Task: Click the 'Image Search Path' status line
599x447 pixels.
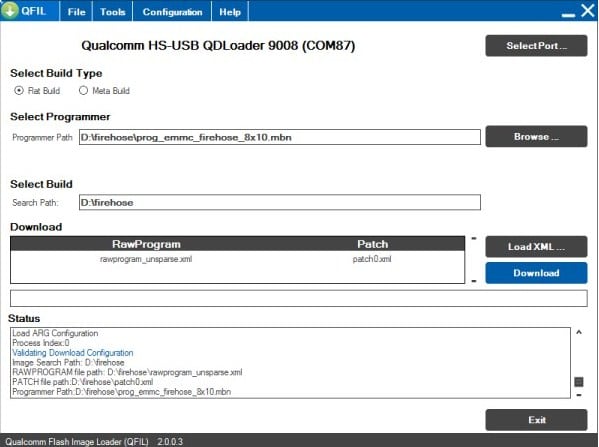Action: (68, 362)
